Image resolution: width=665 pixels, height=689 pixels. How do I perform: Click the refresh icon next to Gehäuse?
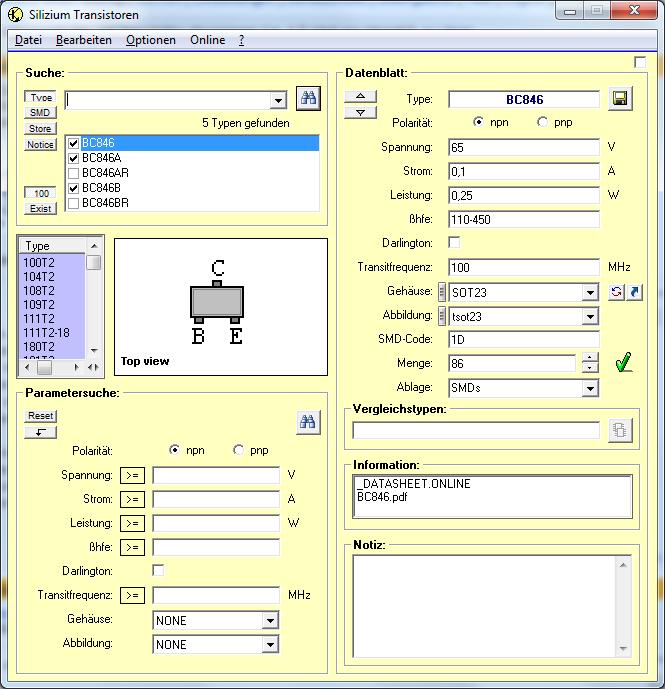pyautogui.click(x=616, y=292)
